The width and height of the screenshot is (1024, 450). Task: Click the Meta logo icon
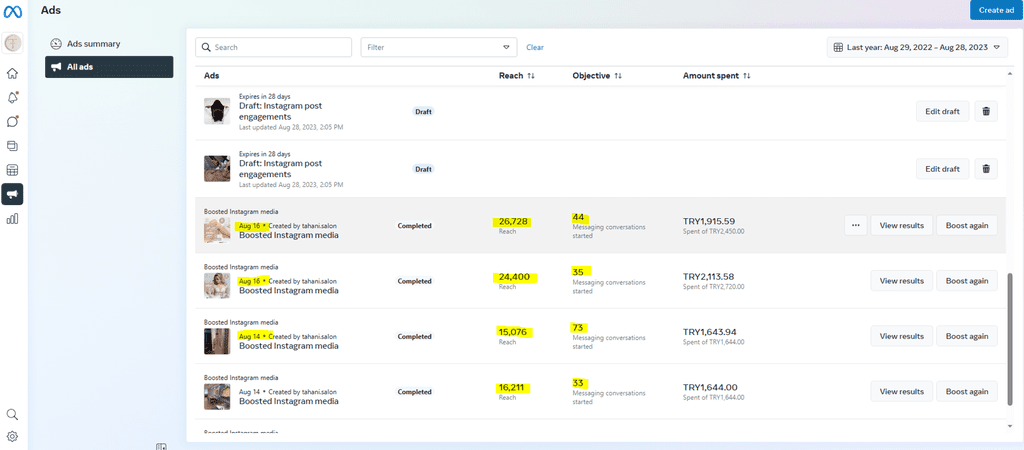pyautogui.click(x=13, y=12)
